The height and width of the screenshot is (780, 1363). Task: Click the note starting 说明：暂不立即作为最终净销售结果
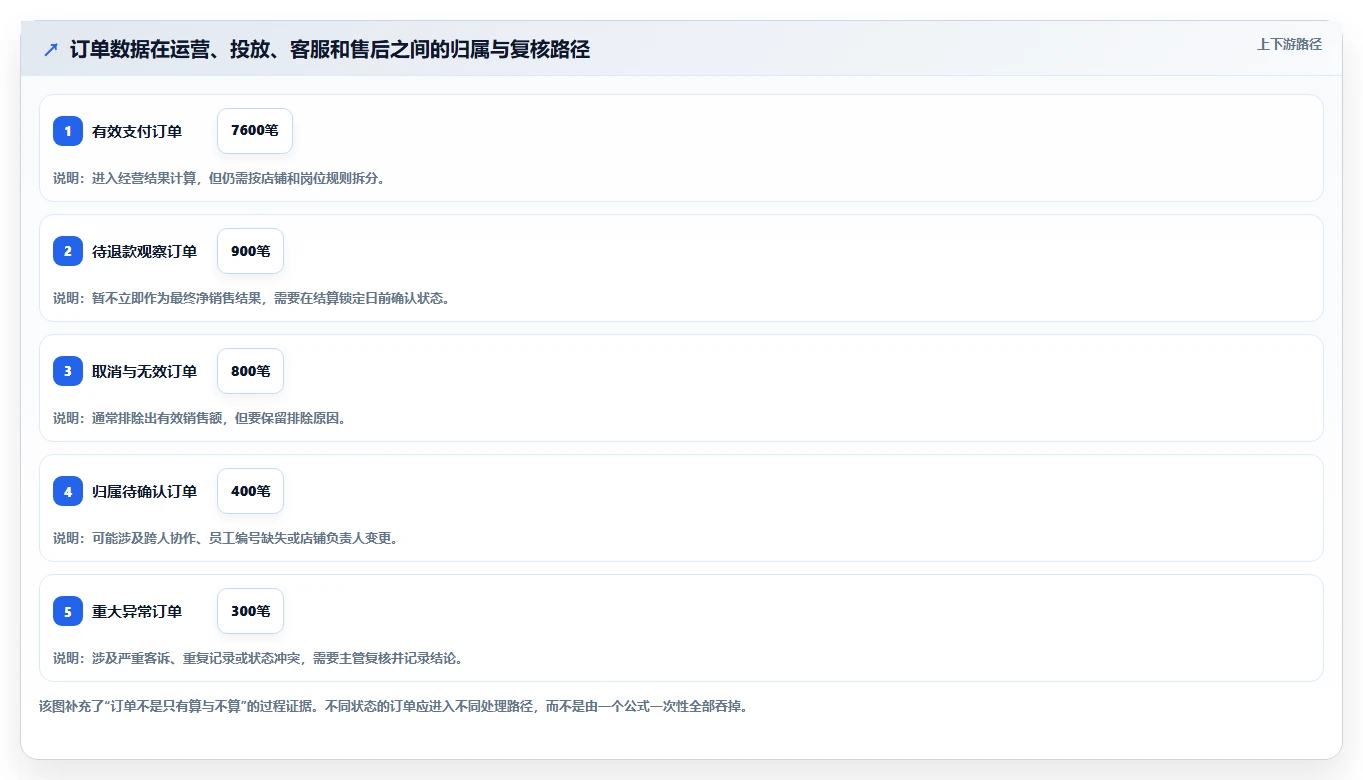pyautogui.click(x=251, y=298)
